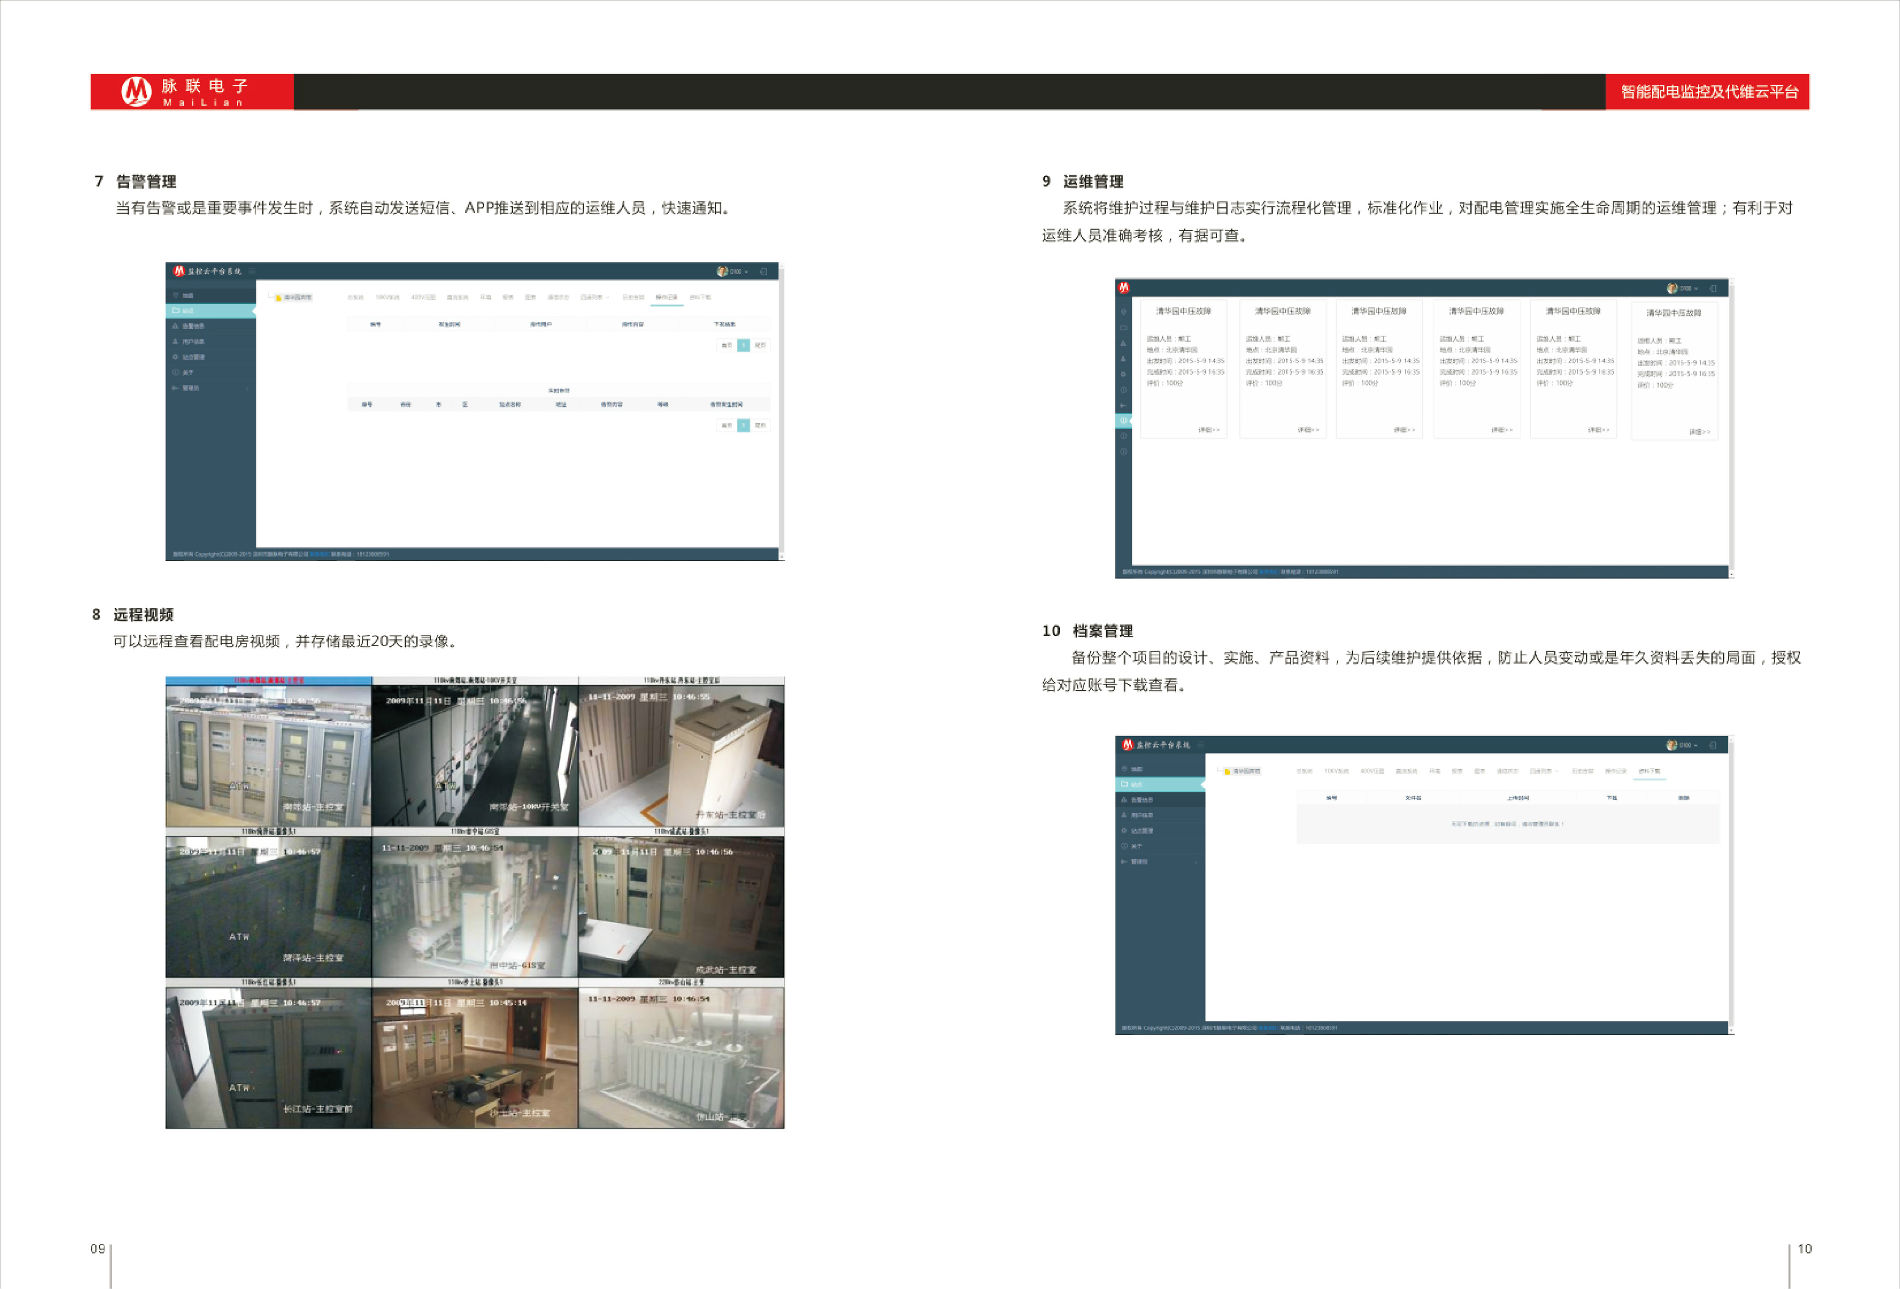
Task: Open 详情>> link on first 清华园中压故障 card
Action: click(1208, 430)
